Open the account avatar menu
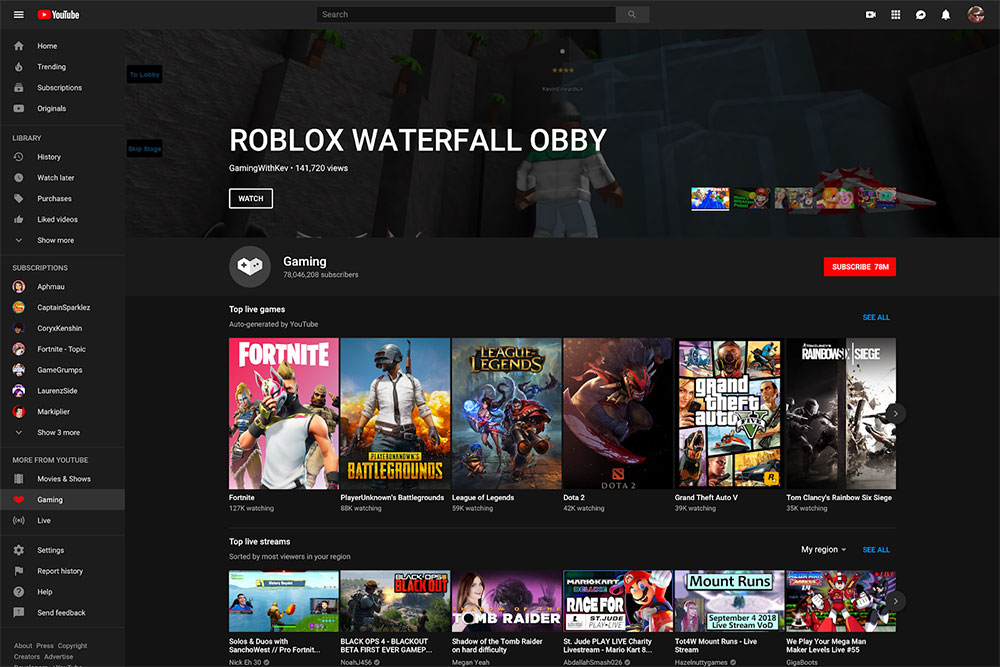The image size is (1000, 667). pos(975,14)
